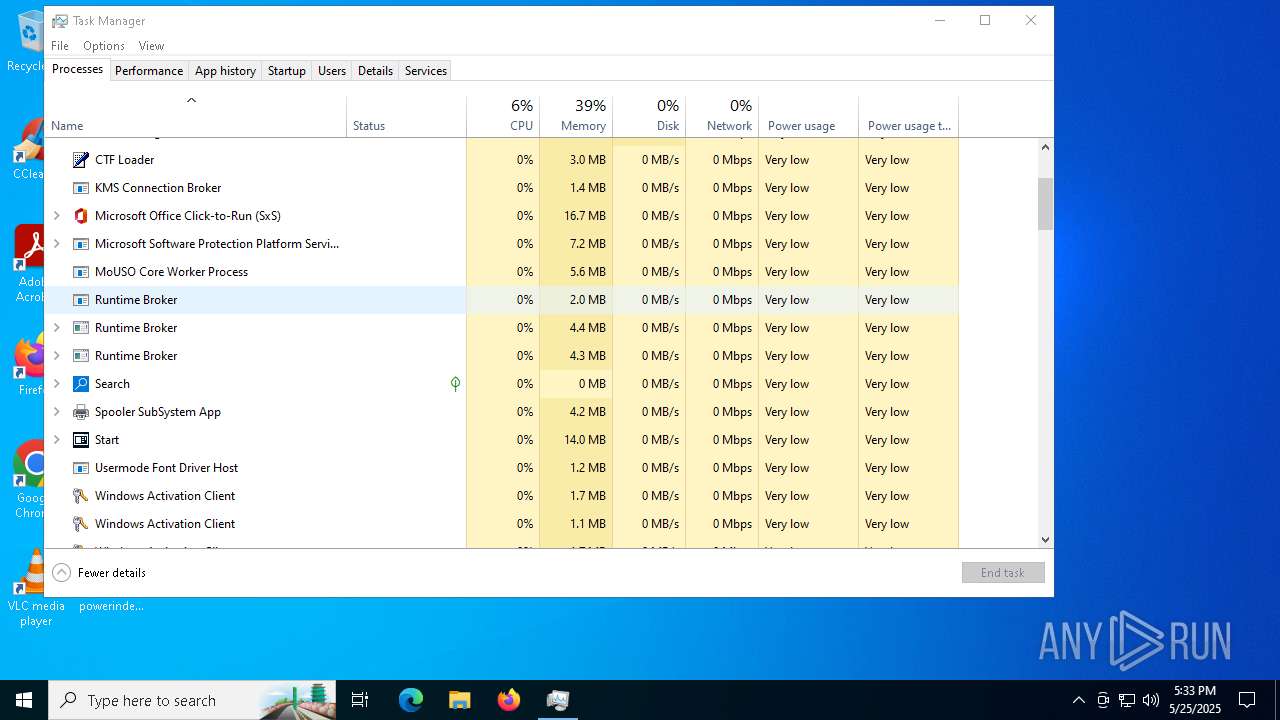
Task: Sort by Status column header
Action: click(x=406, y=117)
